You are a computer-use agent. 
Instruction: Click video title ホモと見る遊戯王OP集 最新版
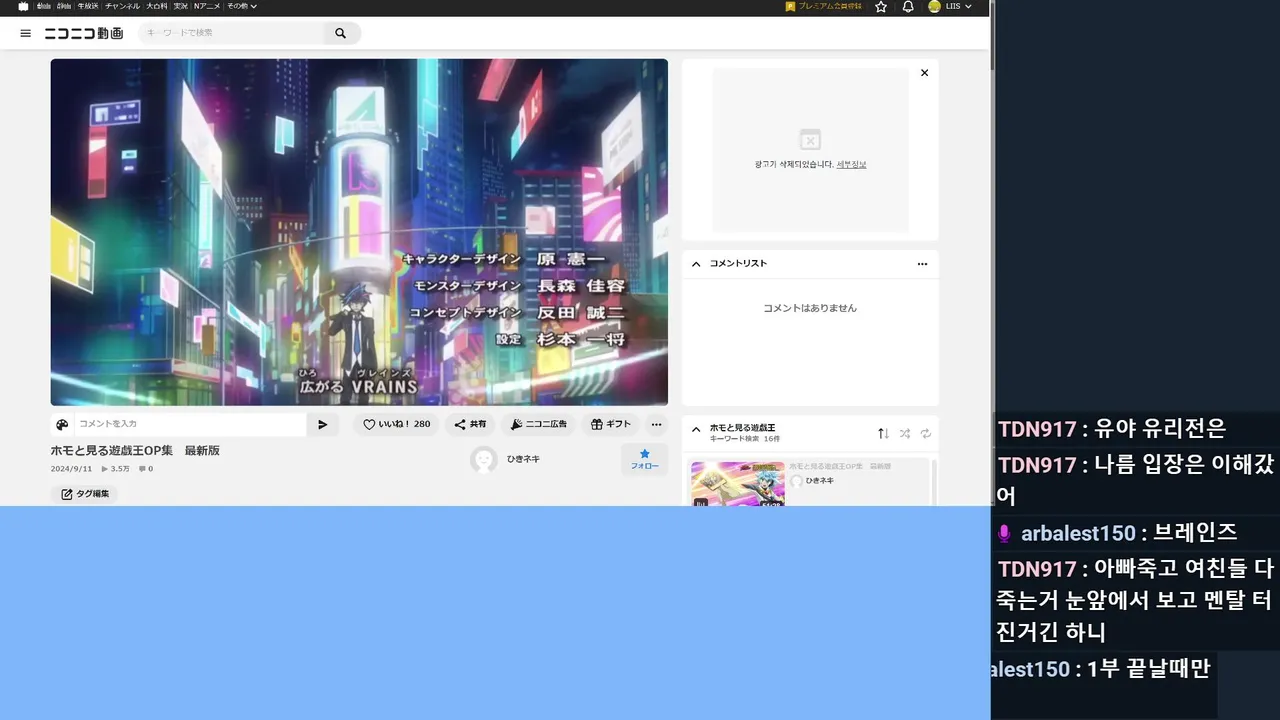(135, 451)
